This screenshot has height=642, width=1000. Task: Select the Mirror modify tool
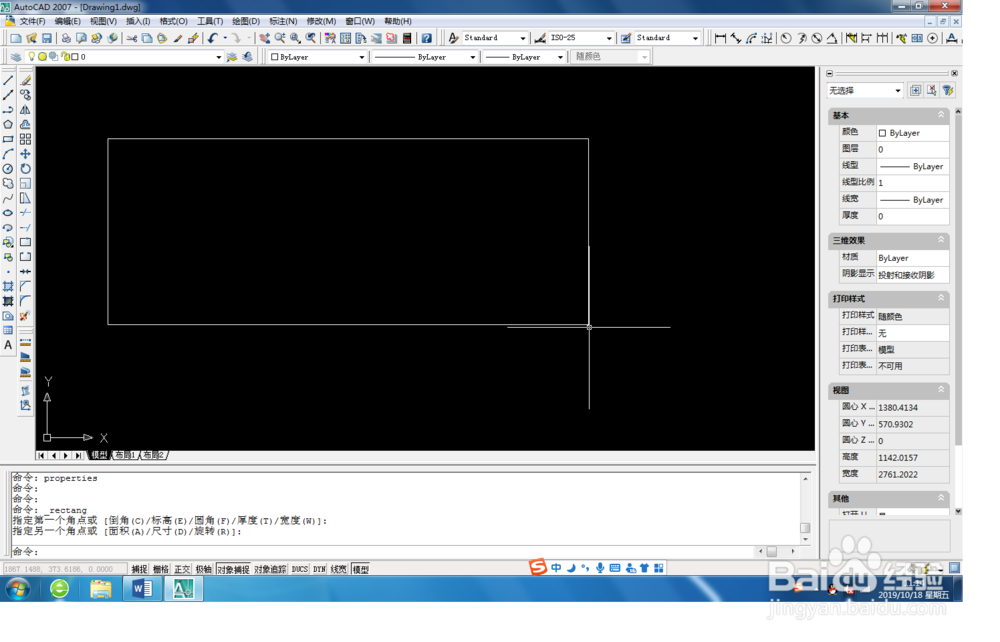(26, 110)
